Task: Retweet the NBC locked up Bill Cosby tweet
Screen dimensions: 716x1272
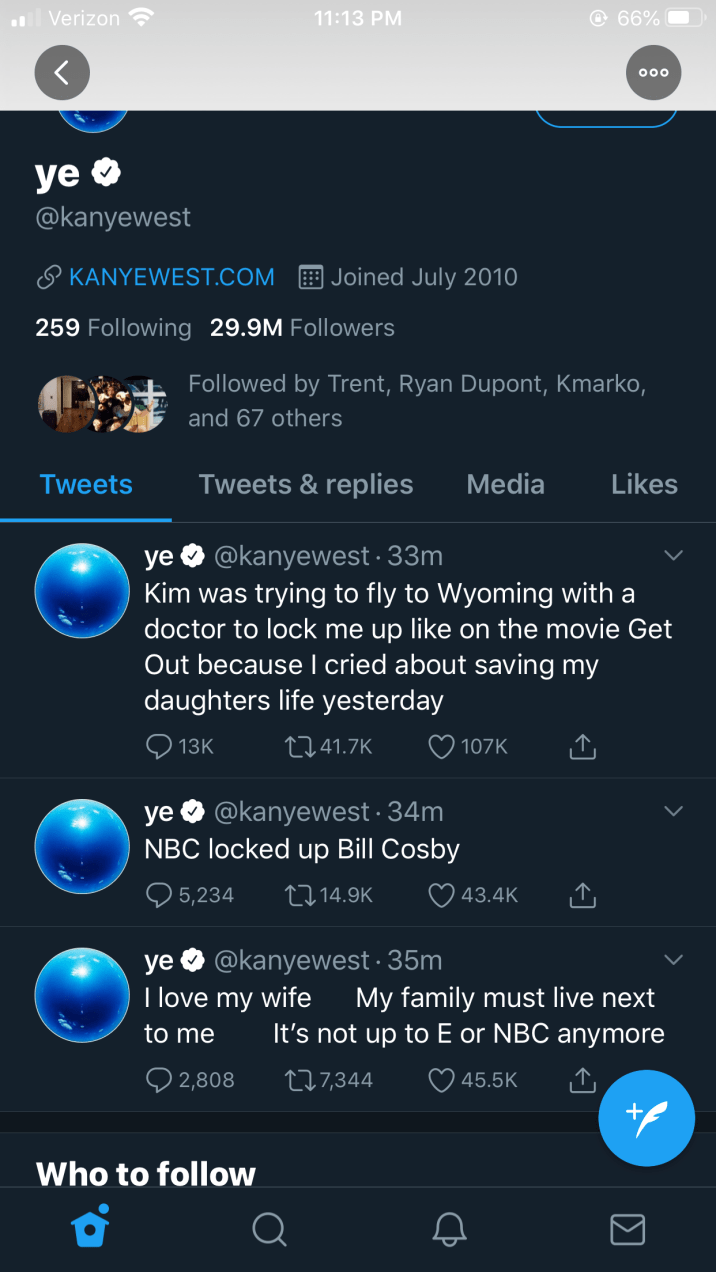Action: (x=300, y=895)
